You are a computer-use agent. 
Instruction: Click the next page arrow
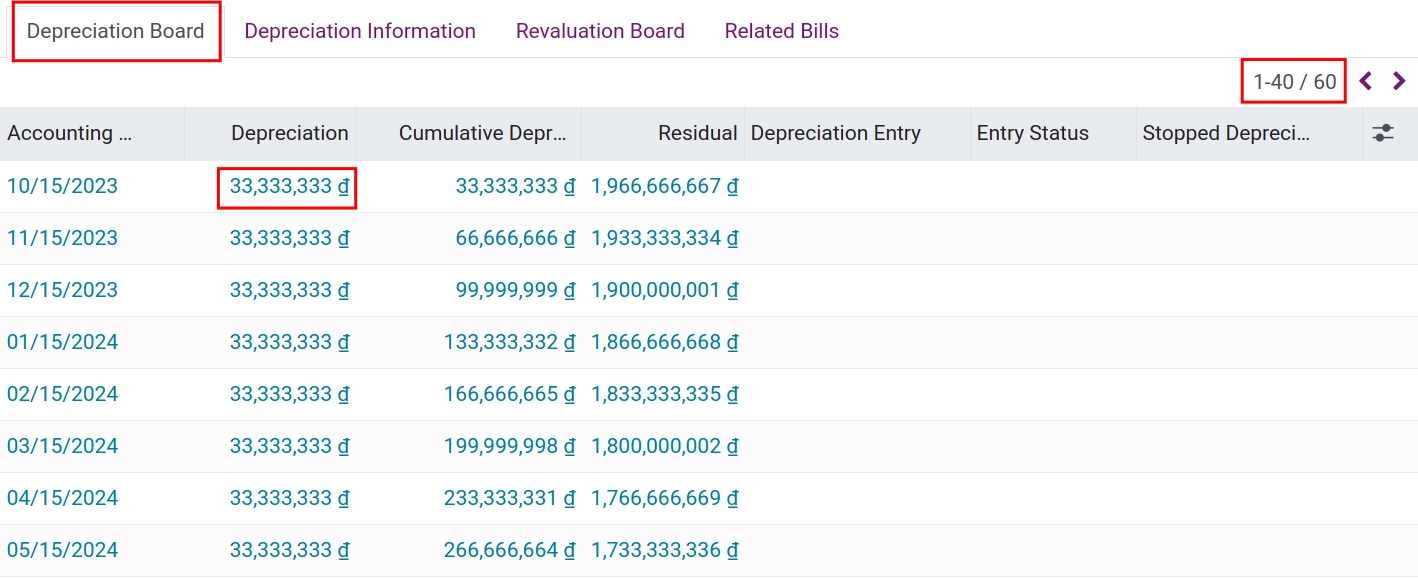pyautogui.click(x=1398, y=81)
